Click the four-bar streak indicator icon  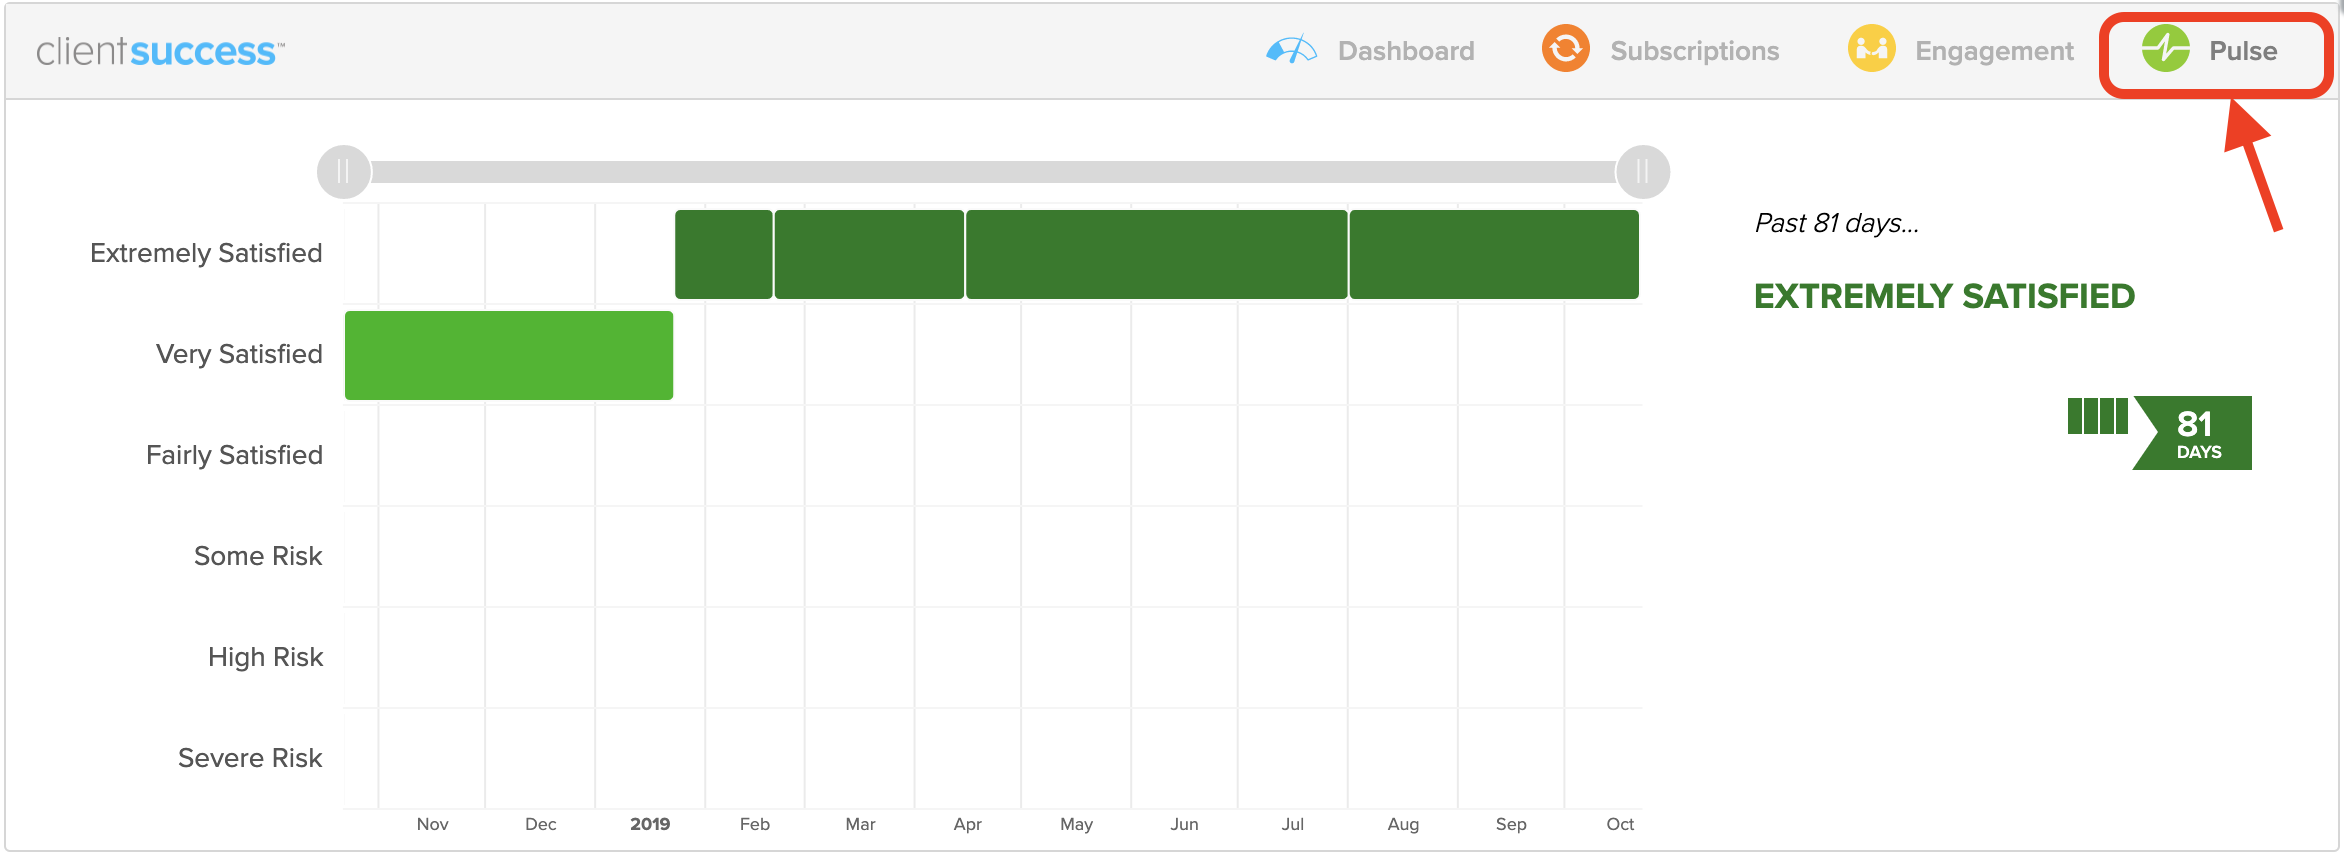(2097, 416)
